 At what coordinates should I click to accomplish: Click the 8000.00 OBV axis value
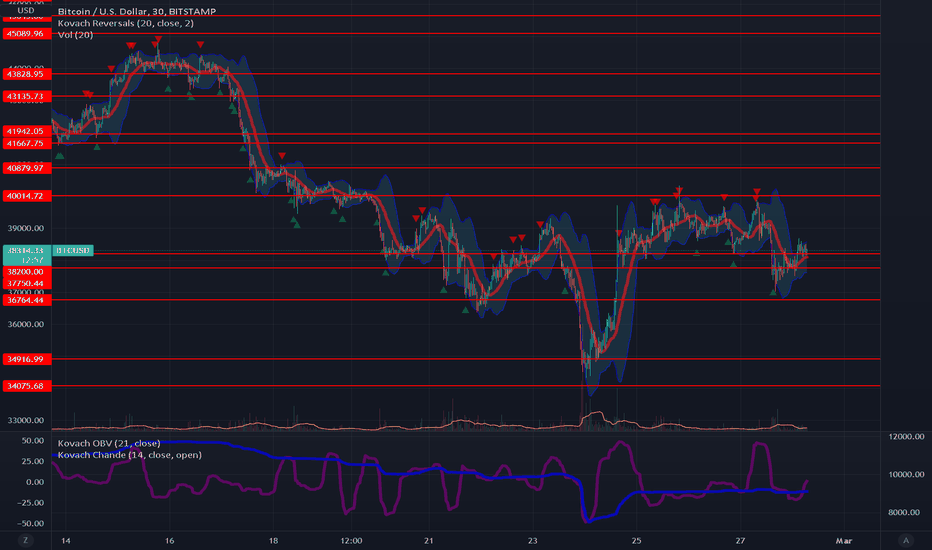click(906, 512)
